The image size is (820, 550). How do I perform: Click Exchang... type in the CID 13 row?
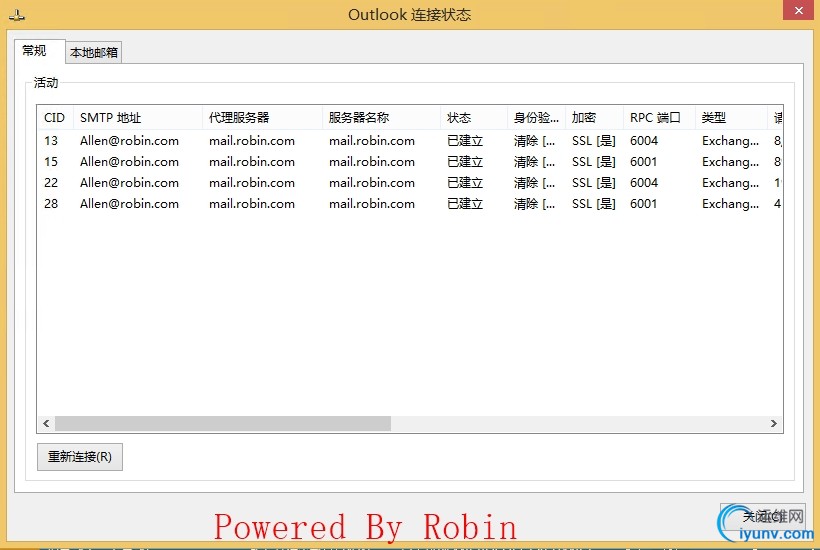pos(730,141)
